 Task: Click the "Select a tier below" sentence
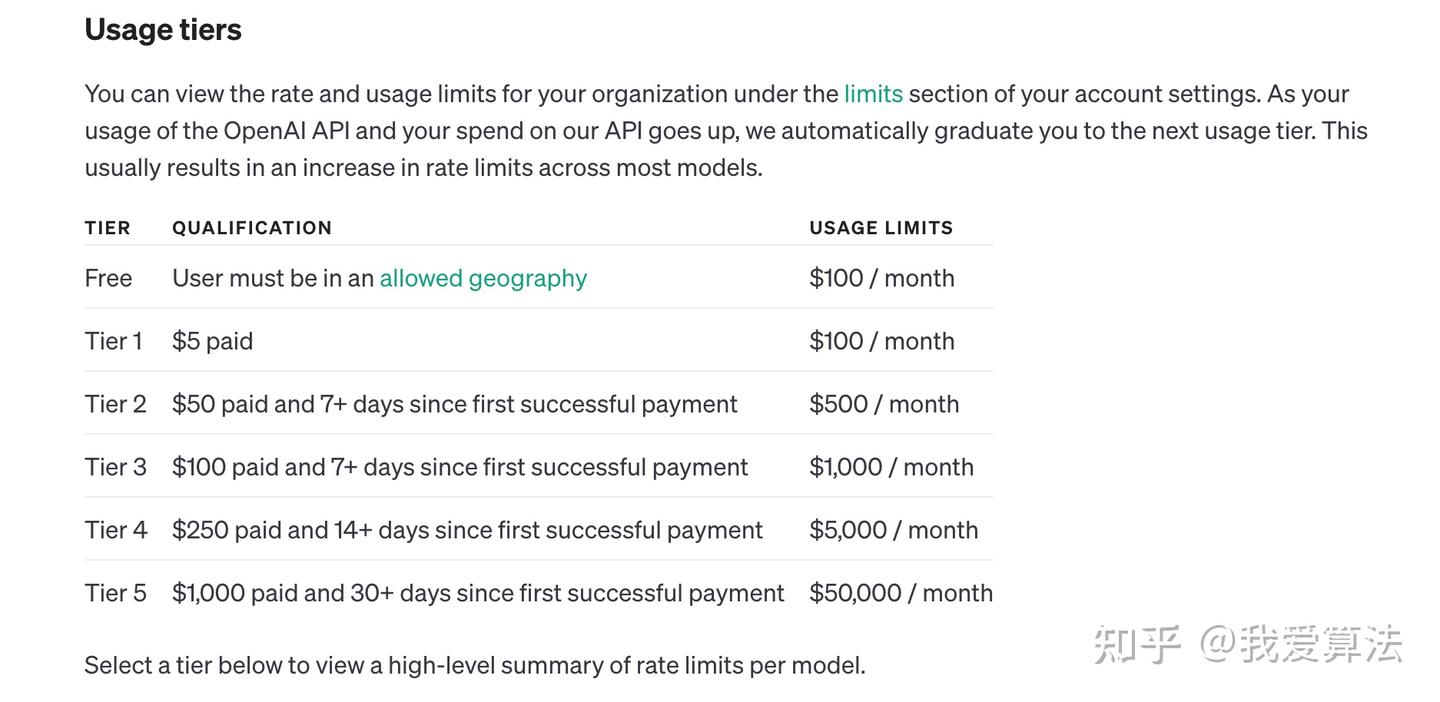(x=475, y=665)
